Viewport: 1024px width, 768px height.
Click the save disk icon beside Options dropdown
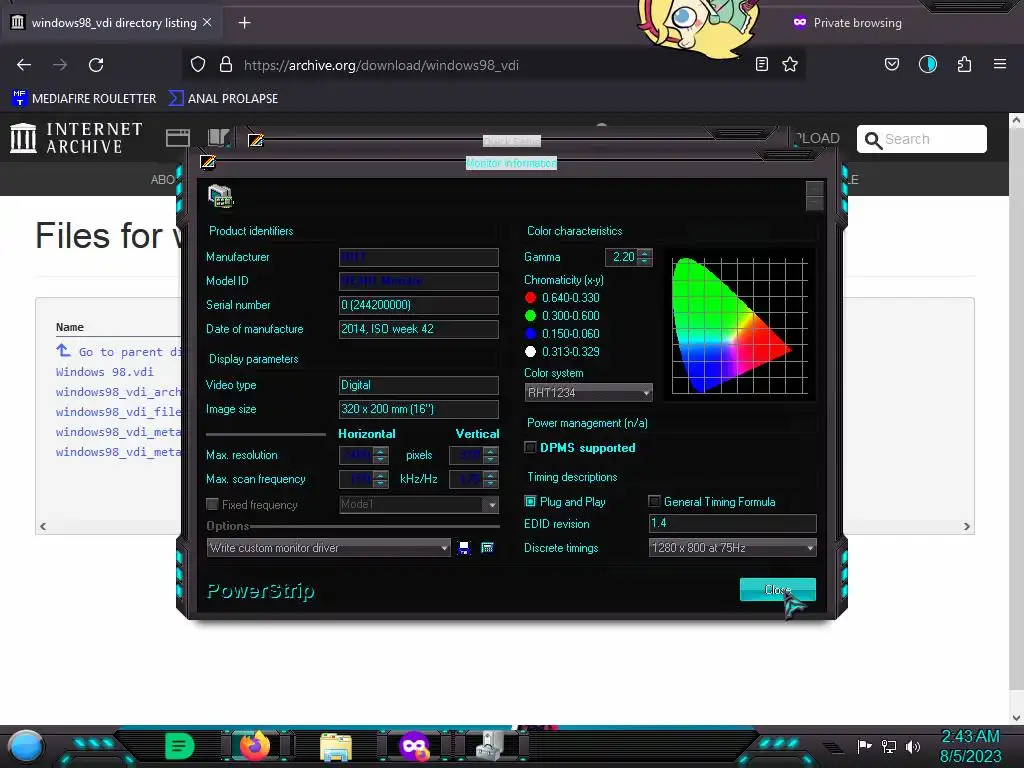click(464, 548)
